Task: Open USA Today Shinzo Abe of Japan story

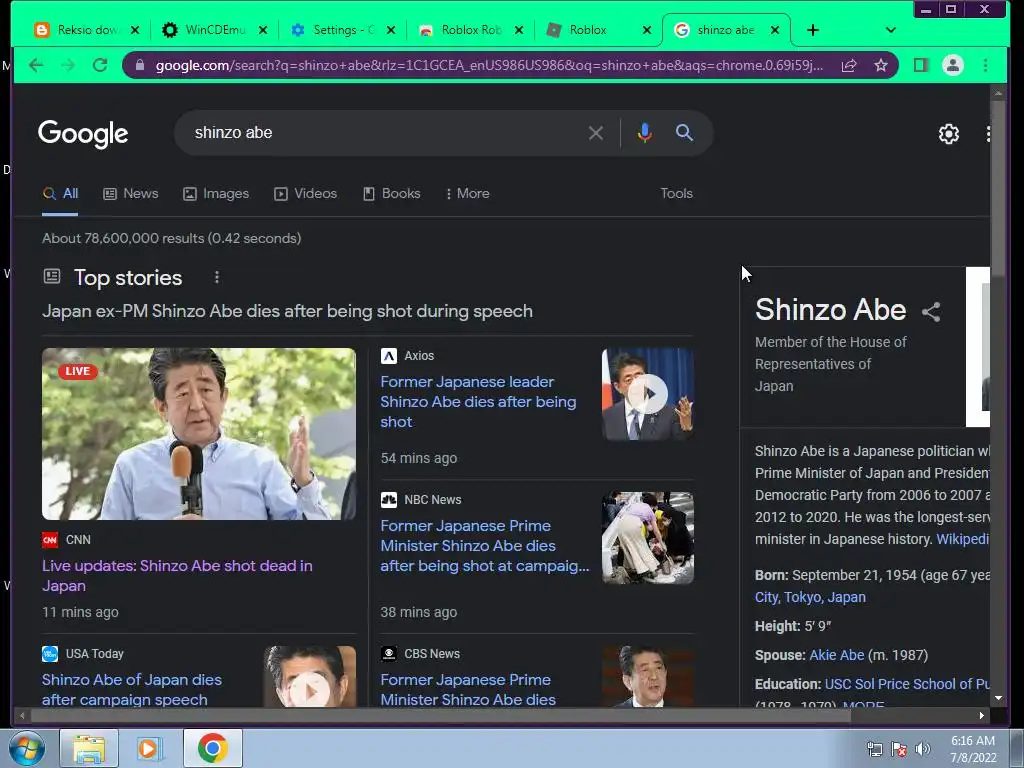Action: 132,690
